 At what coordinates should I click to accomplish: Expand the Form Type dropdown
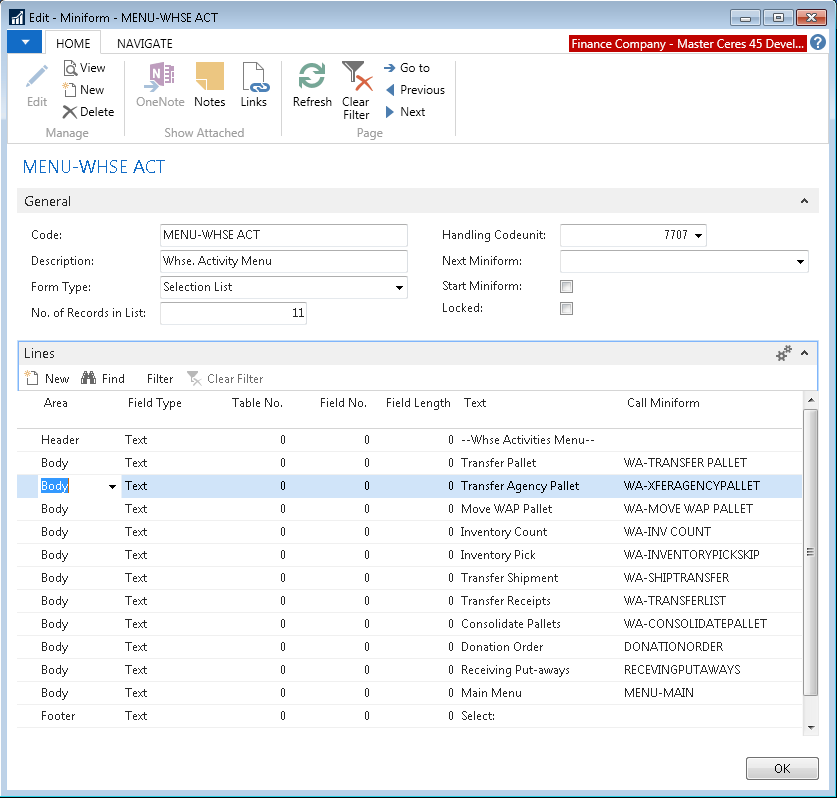pos(399,288)
